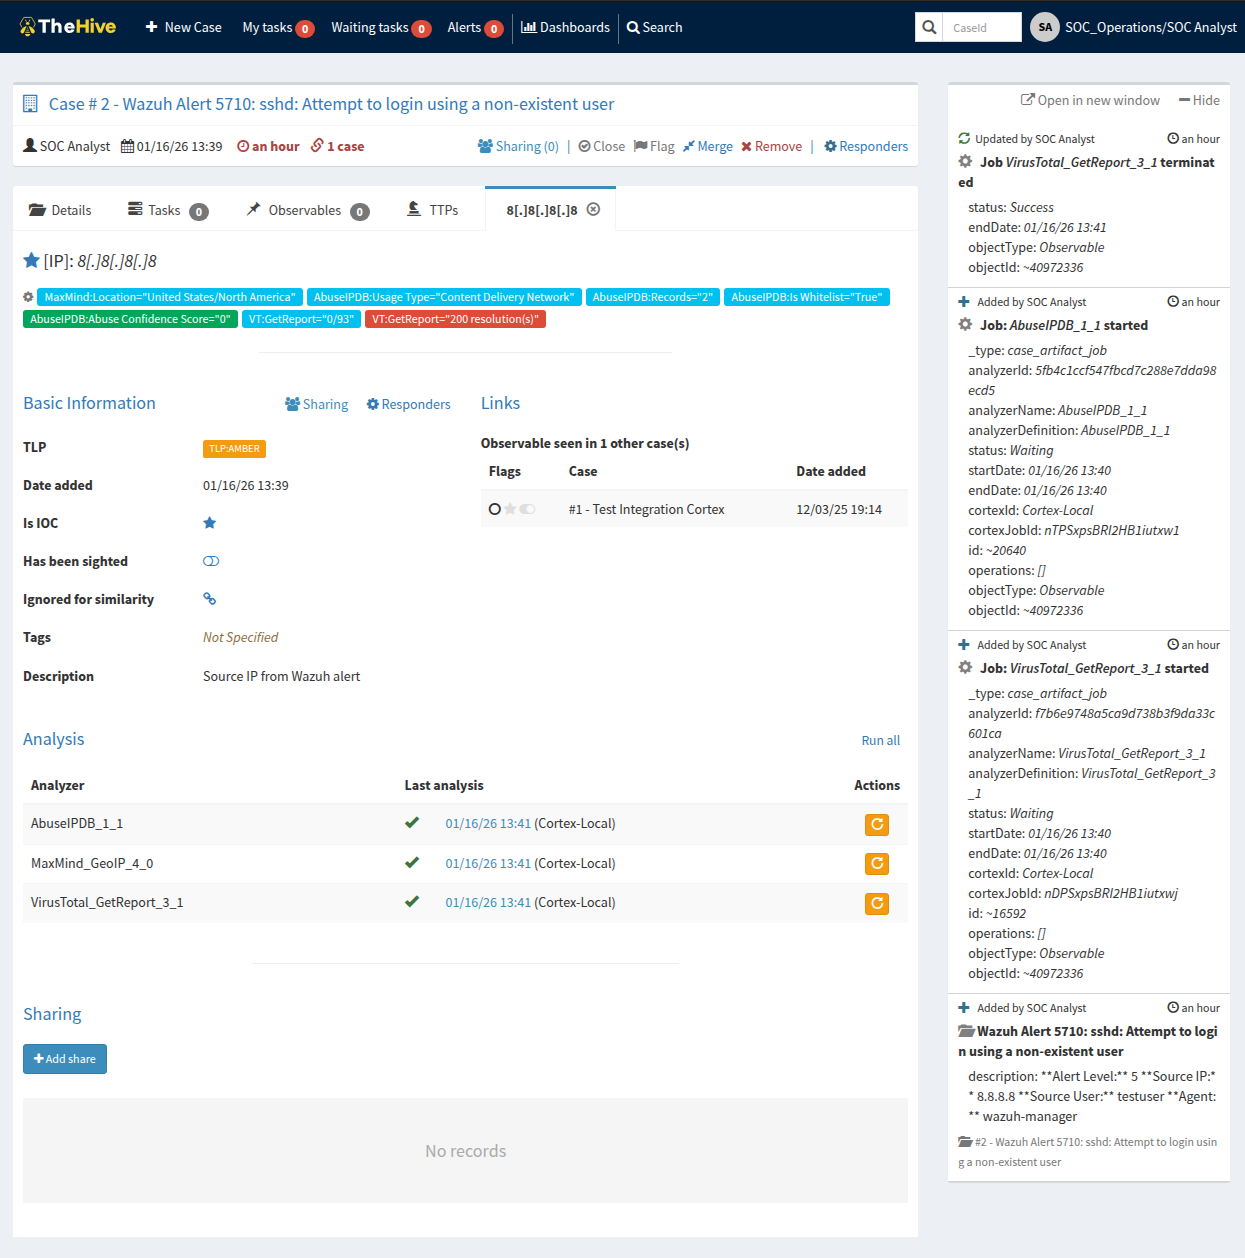
Task: Click AbuseIPDB Usage Type tag
Action: [x=444, y=297]
